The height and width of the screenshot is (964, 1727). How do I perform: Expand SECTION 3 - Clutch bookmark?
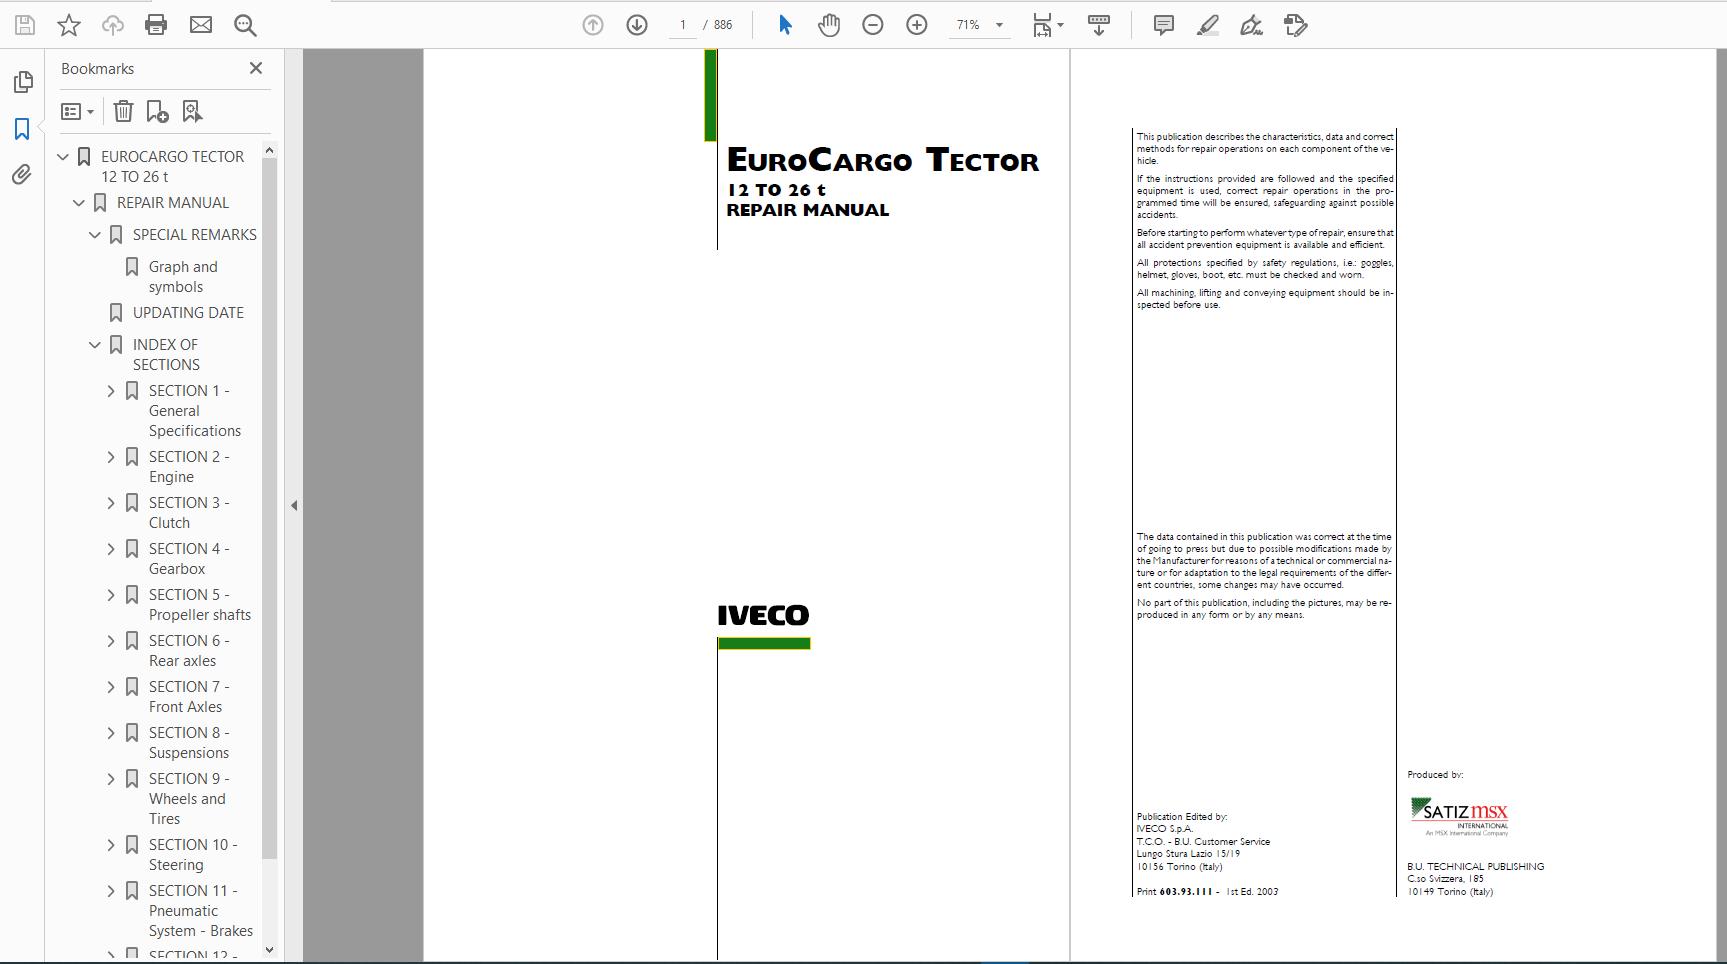(x=111, y=503)
